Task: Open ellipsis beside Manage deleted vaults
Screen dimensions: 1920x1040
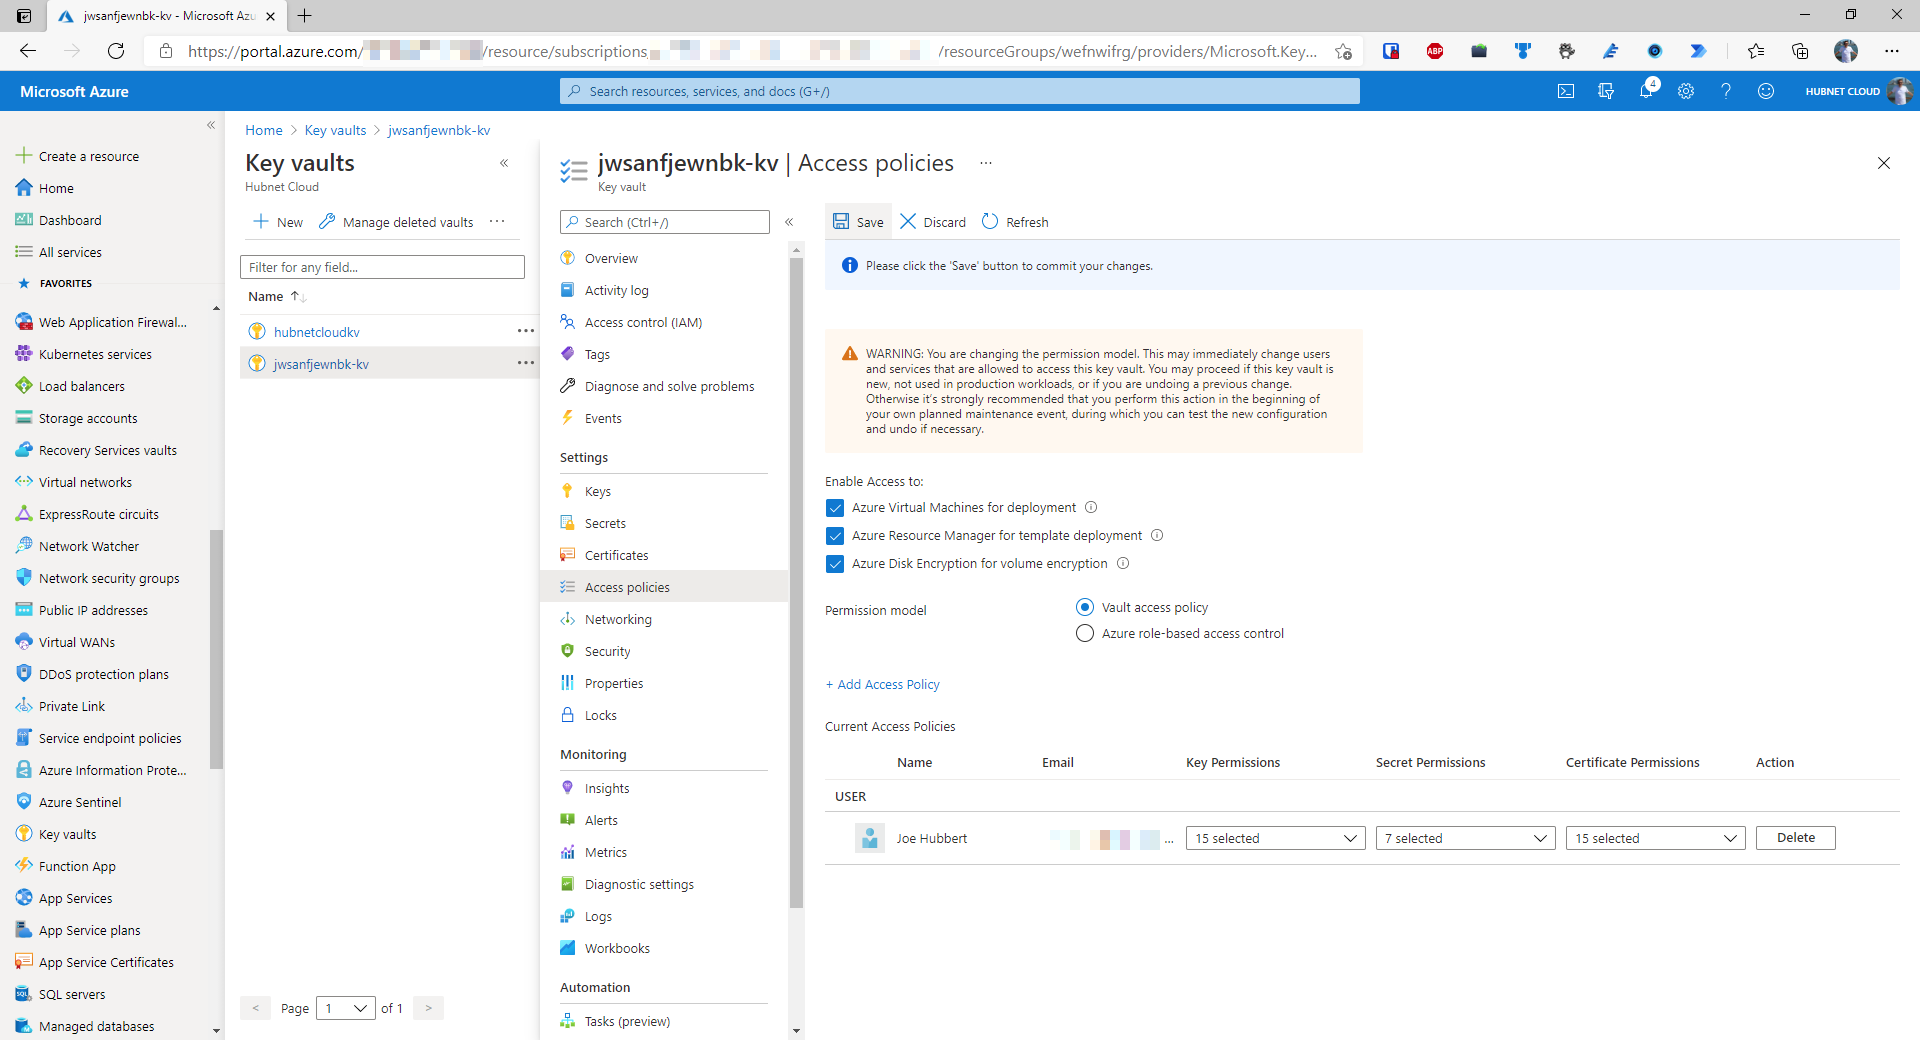Action: (x=497, y=222)
